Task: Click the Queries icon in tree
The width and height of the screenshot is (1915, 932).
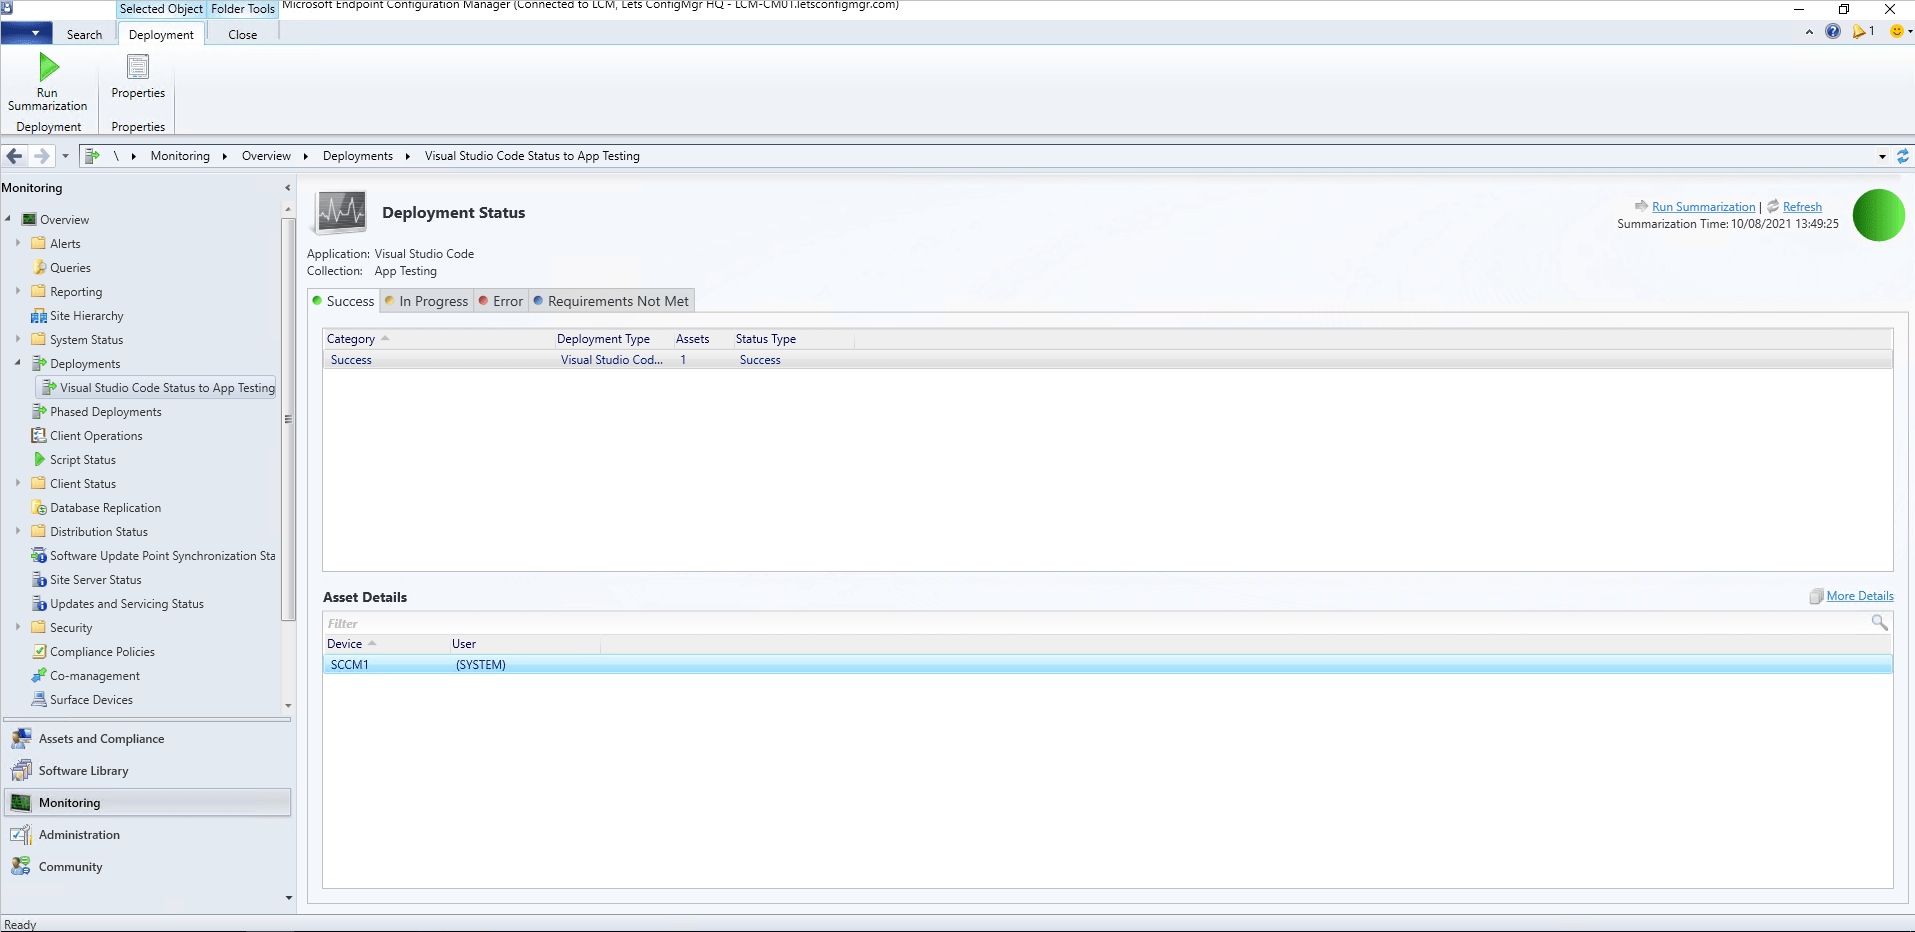Action: click(39, 268)
